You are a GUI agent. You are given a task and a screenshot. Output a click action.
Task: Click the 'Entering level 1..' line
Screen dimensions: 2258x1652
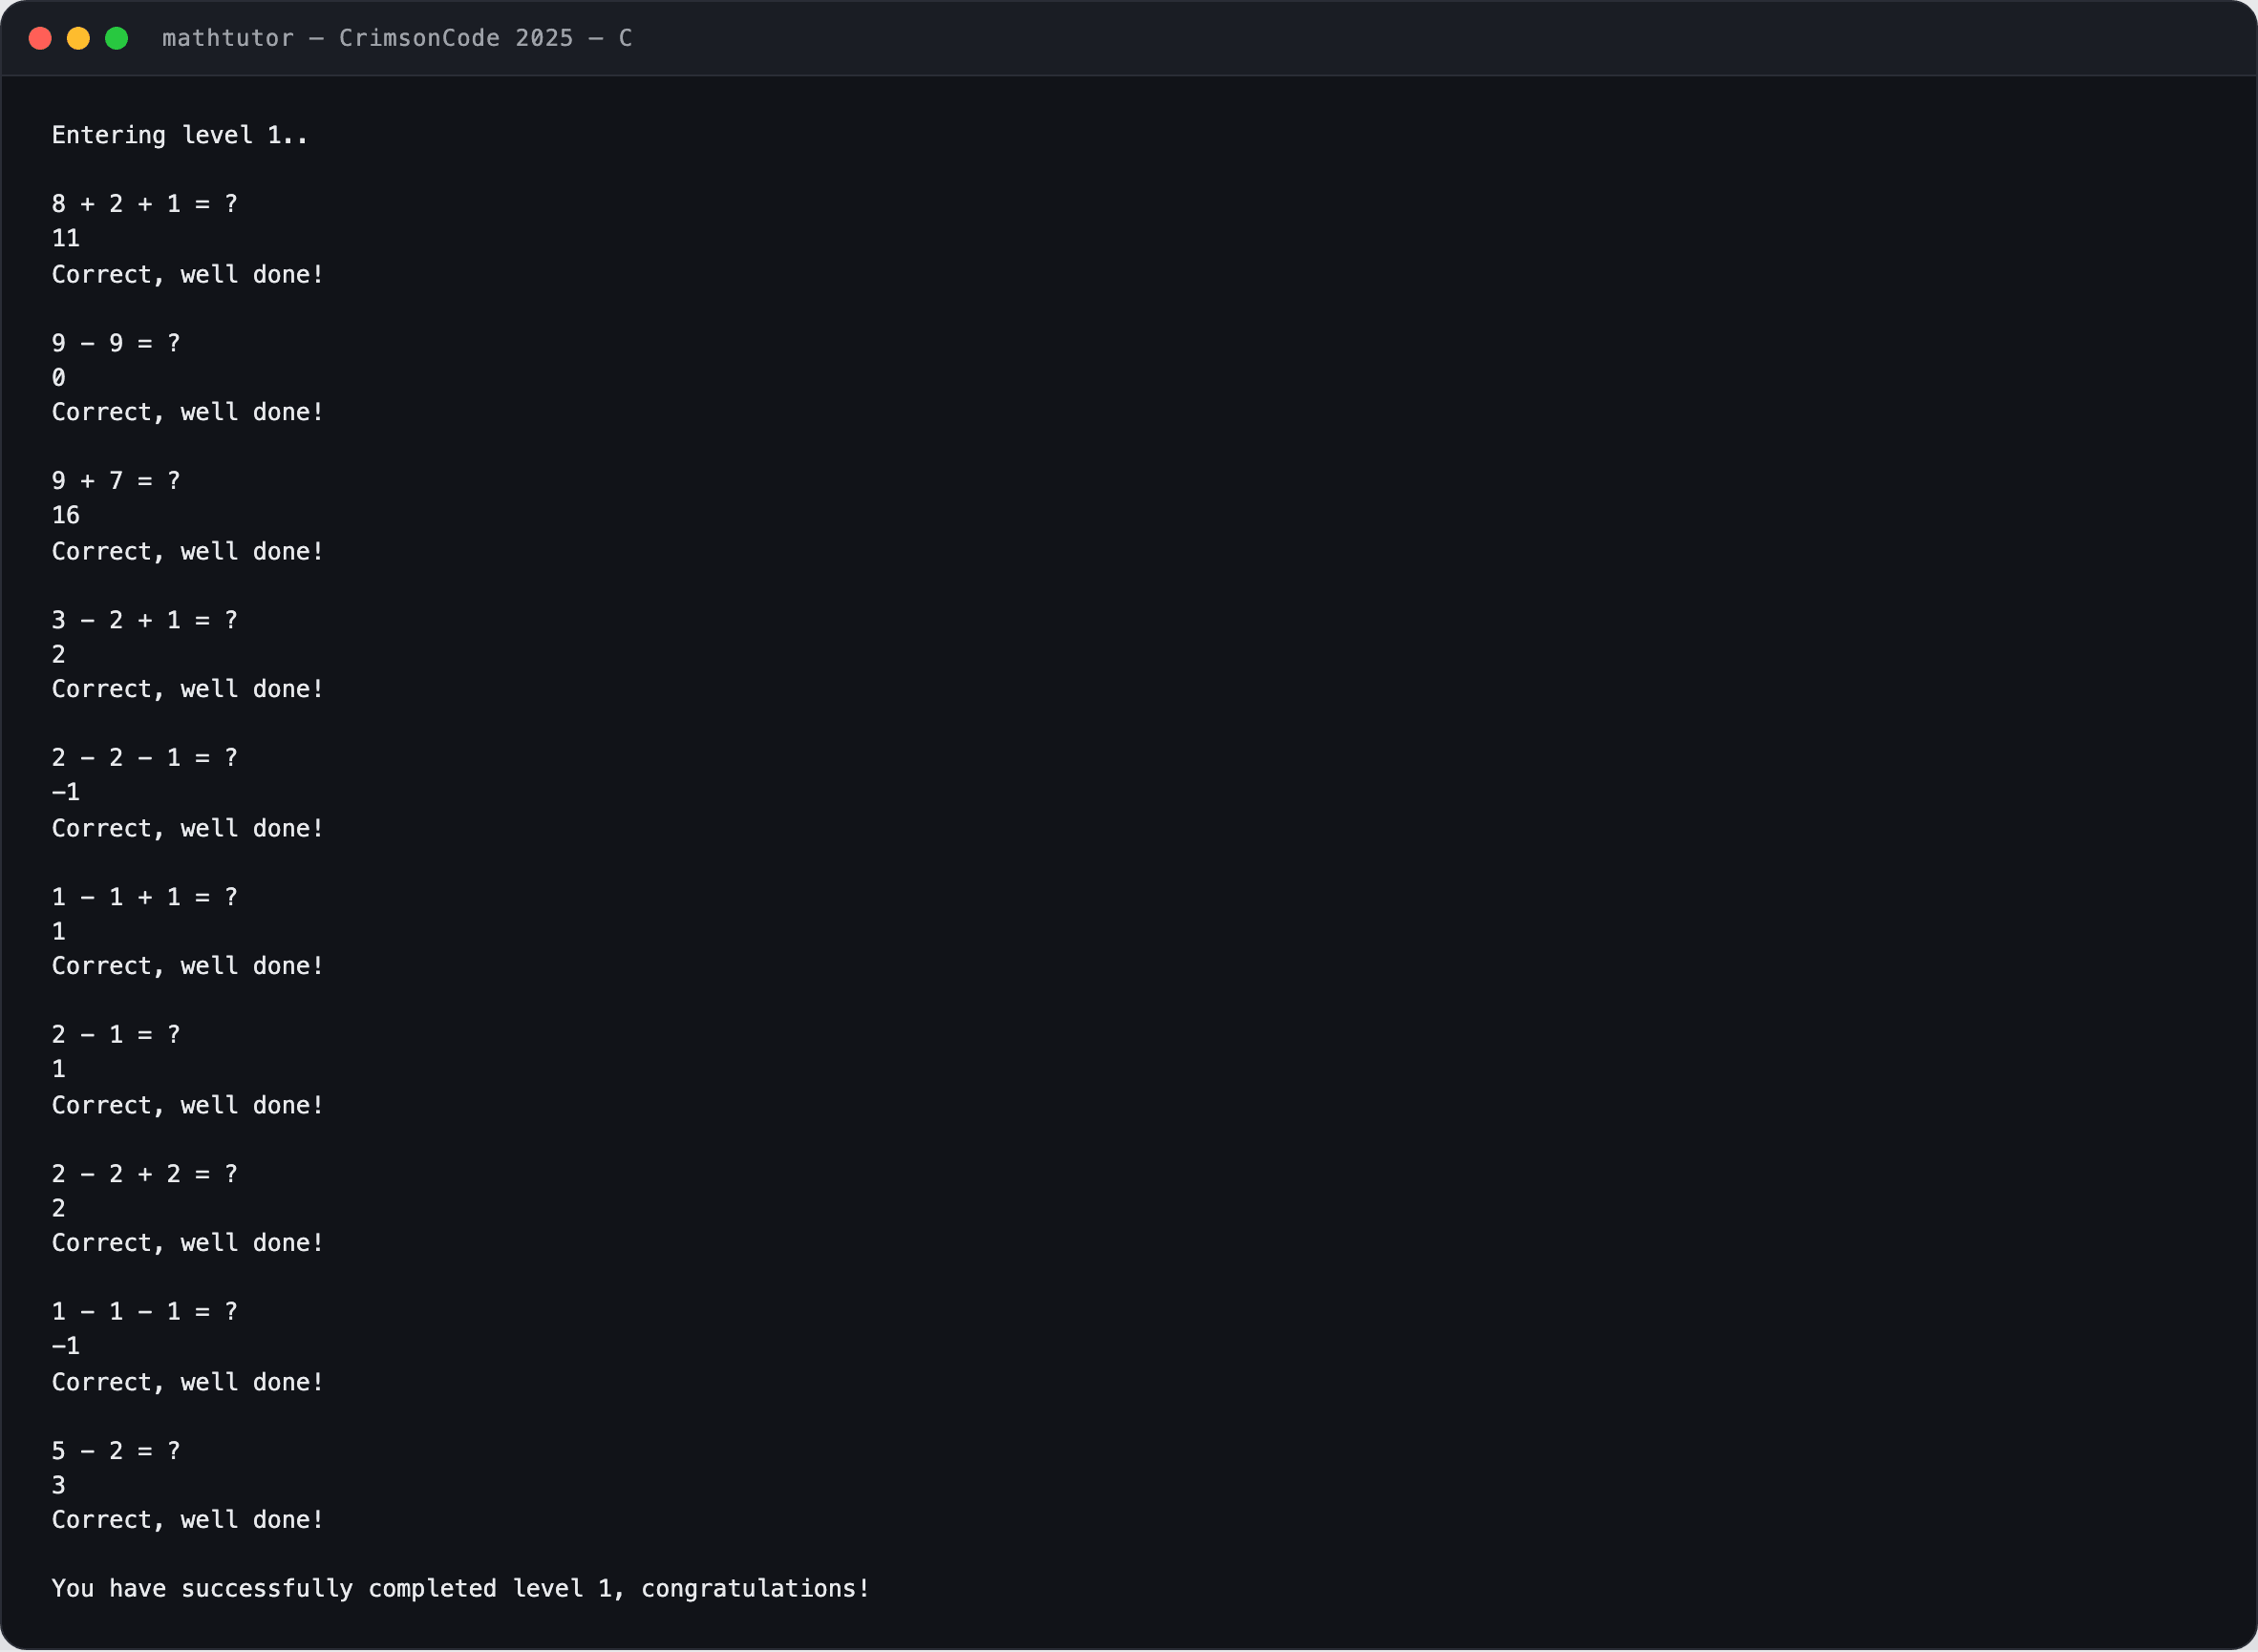(180, 135)
